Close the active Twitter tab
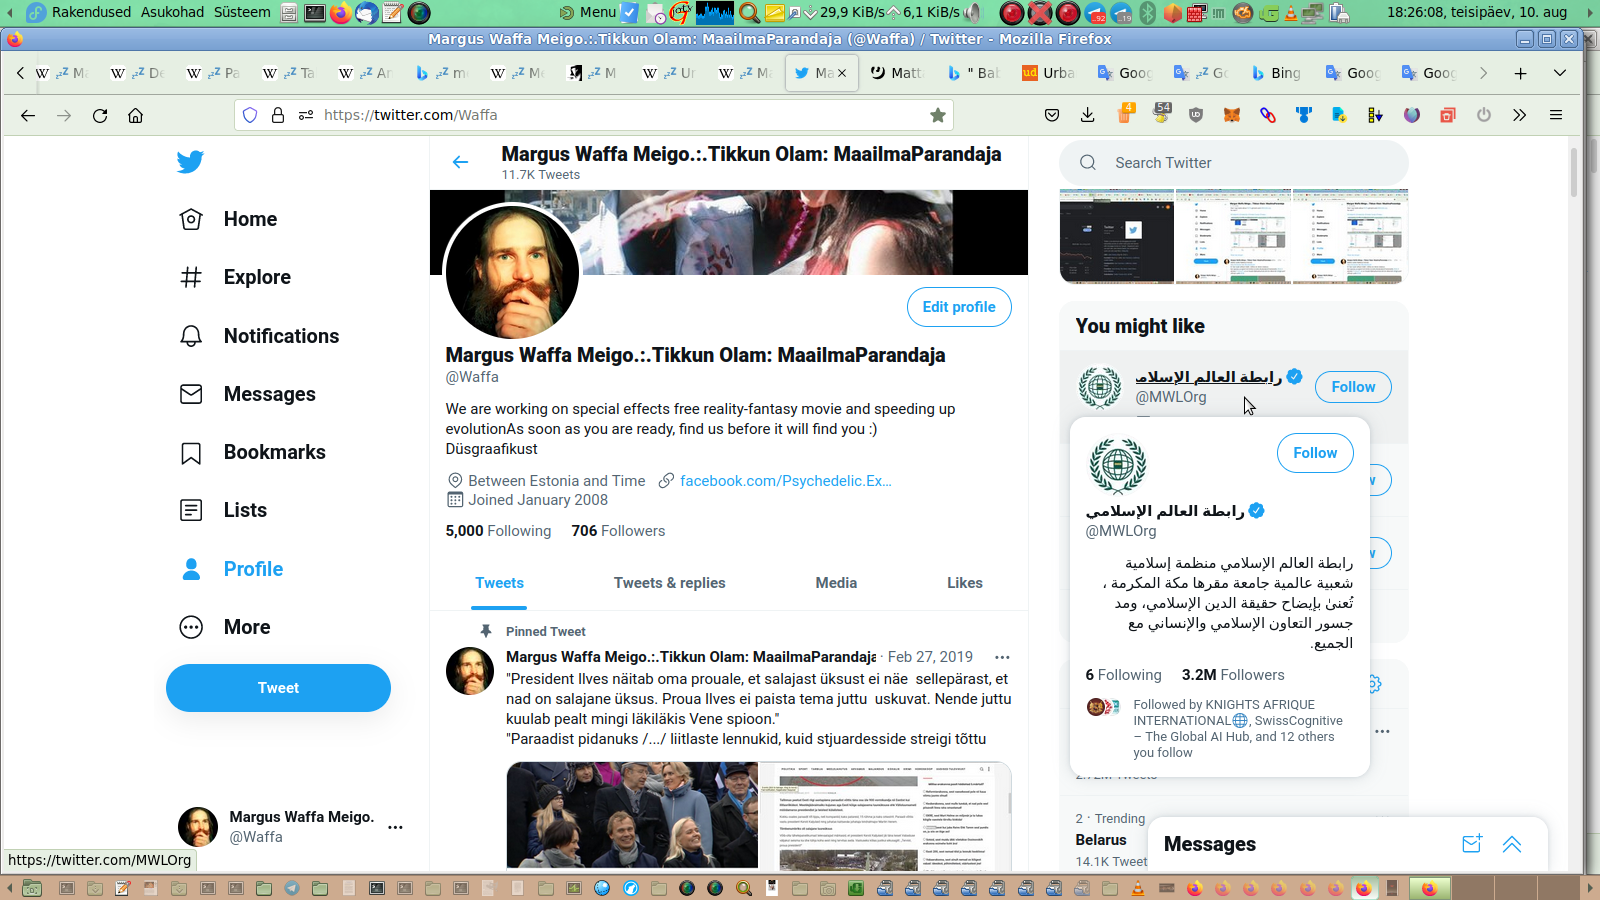 pos(842,73)
